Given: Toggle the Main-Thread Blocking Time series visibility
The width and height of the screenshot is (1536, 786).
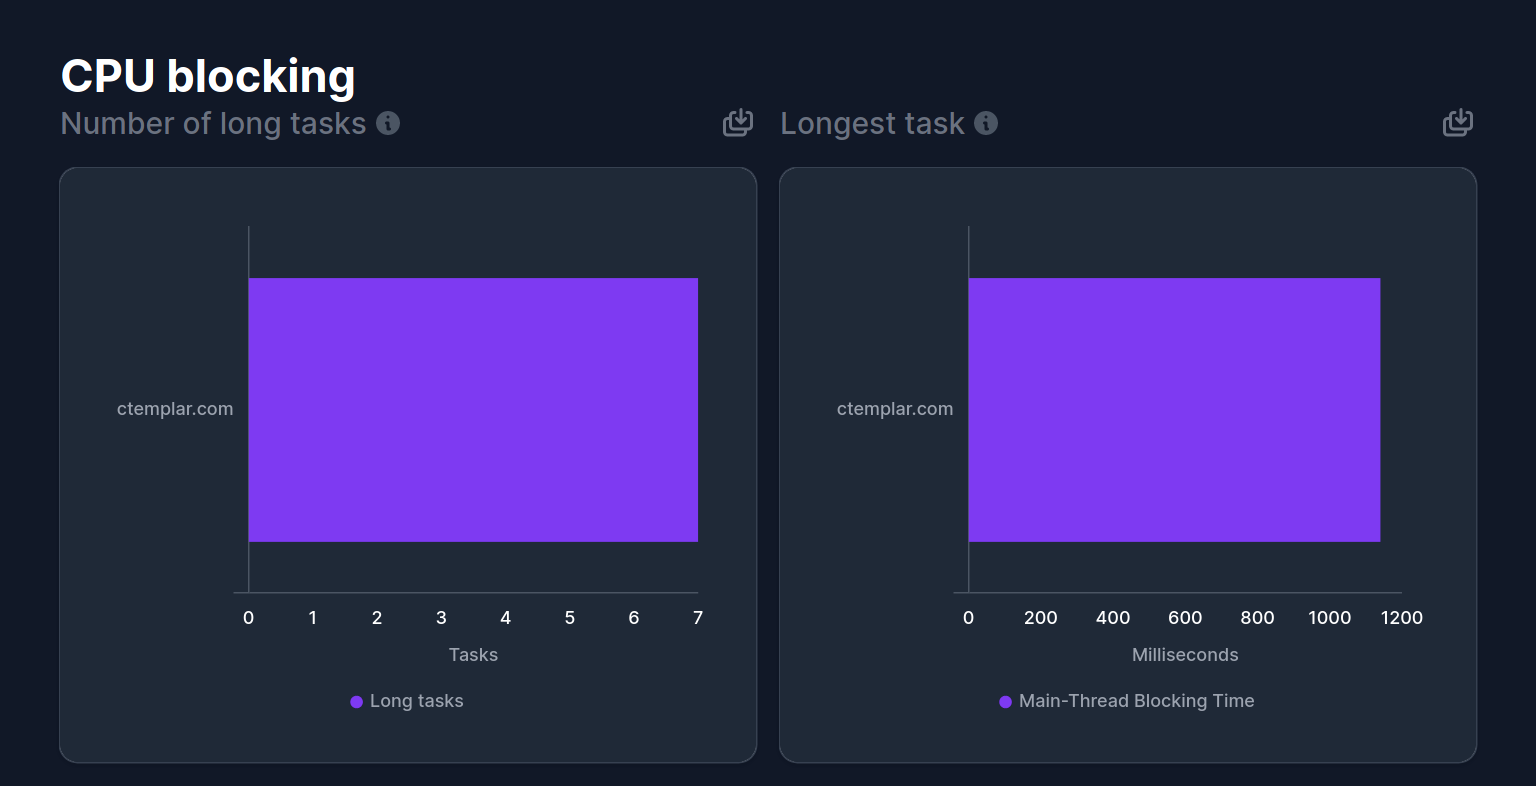Looking at the screenshot, I should click(1127, 701).
